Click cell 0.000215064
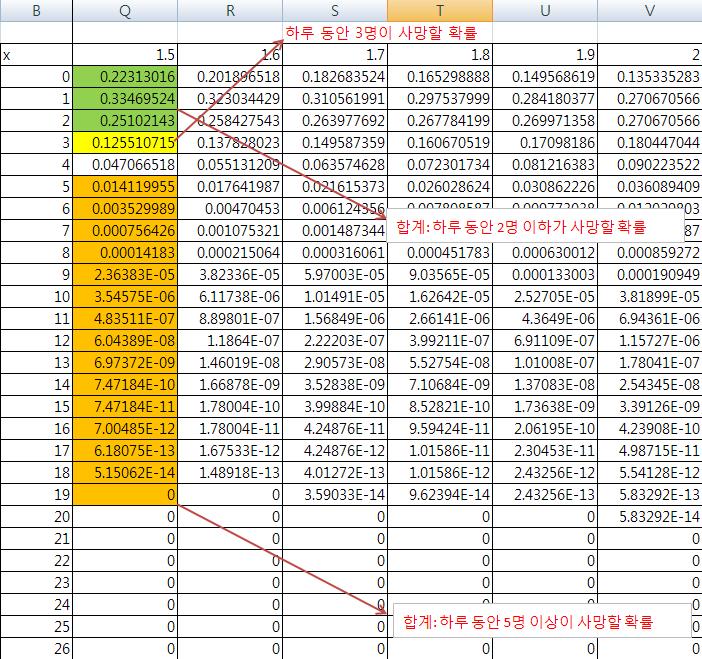 pos(230,253)
